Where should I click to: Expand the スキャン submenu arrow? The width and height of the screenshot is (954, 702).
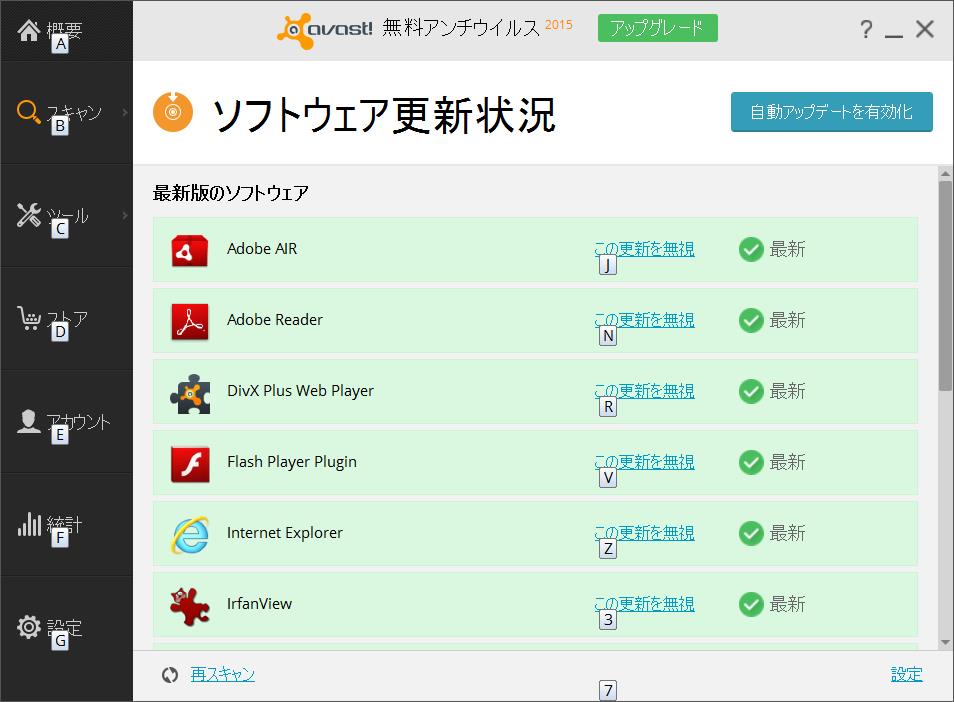(125, 112)
